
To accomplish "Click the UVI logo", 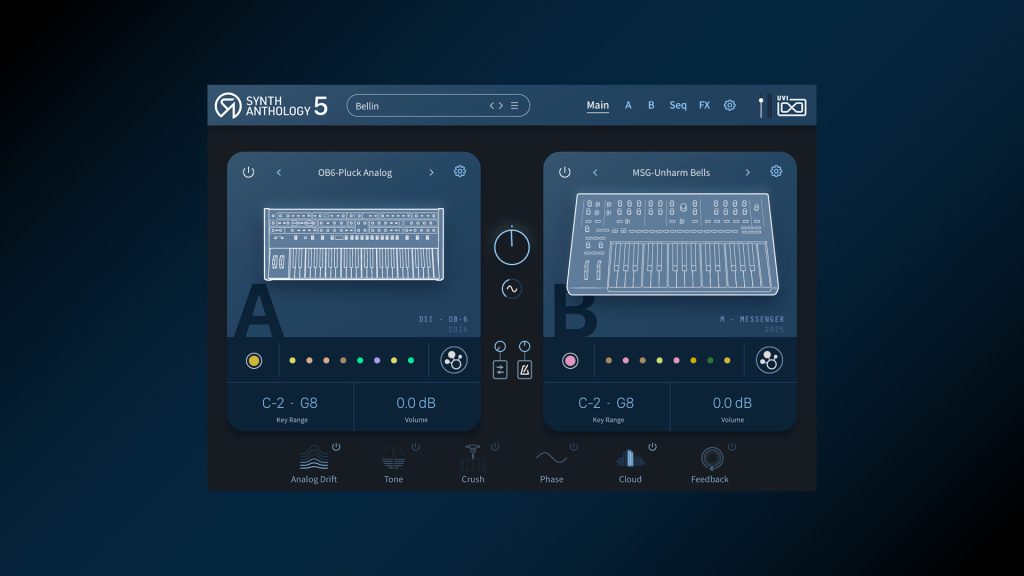I will 792,106.
